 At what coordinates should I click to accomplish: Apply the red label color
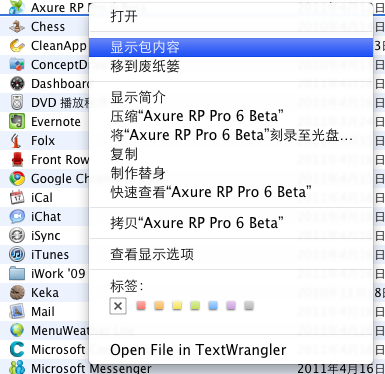pyautogui.click(x=141, y=305)
